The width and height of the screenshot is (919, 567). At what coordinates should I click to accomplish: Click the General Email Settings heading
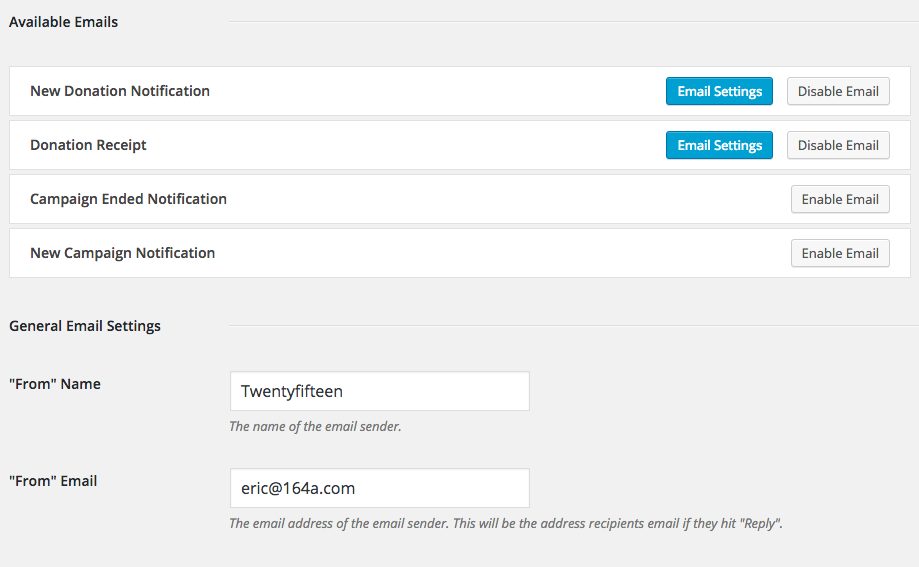pos(85,326)
